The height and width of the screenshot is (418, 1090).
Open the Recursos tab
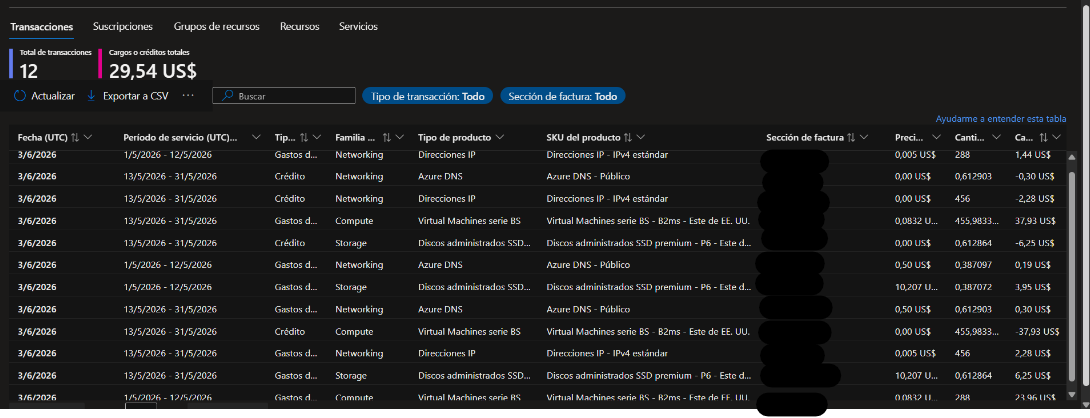(300, 26)
